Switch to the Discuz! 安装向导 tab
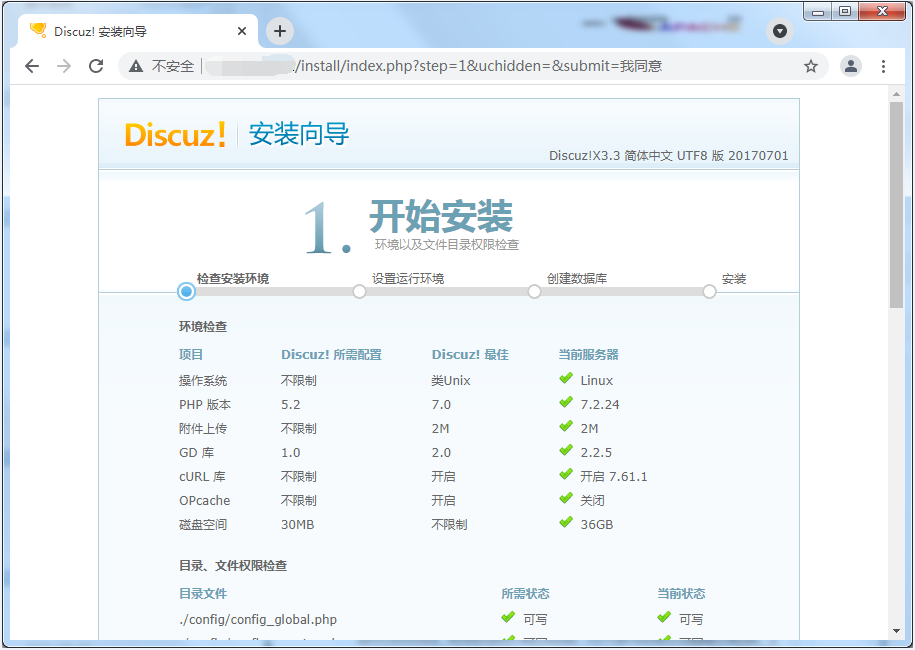Image resolution: width=915 pixels, height=650 pixels. coord(130,31)
